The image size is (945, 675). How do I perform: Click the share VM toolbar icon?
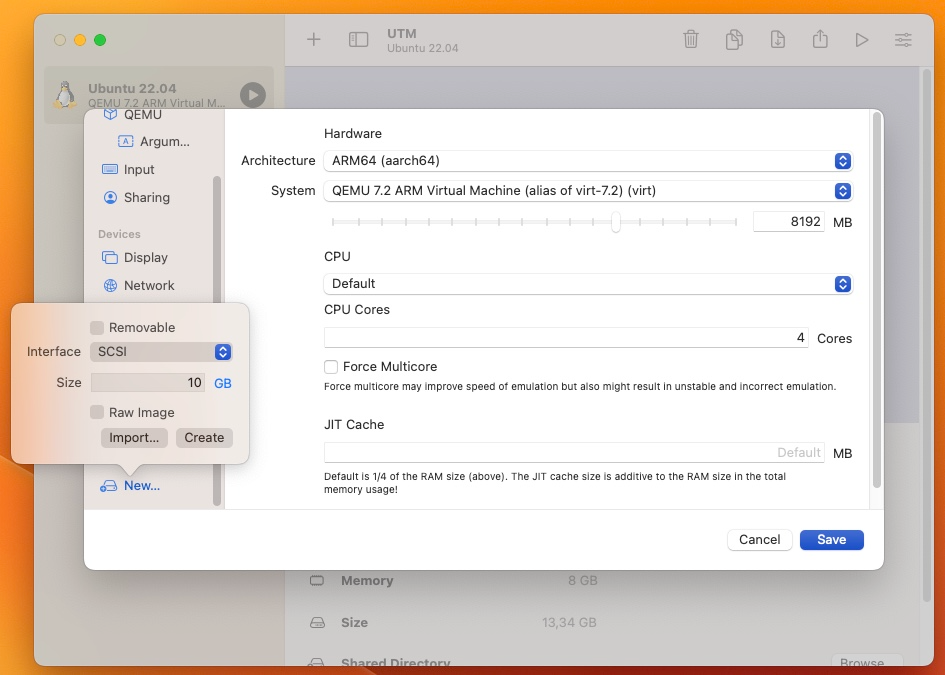point(820,40)
